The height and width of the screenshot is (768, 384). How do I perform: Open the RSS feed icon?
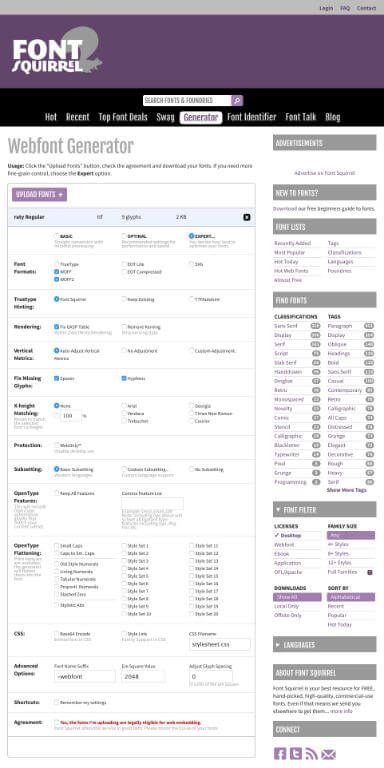point(312,753)
